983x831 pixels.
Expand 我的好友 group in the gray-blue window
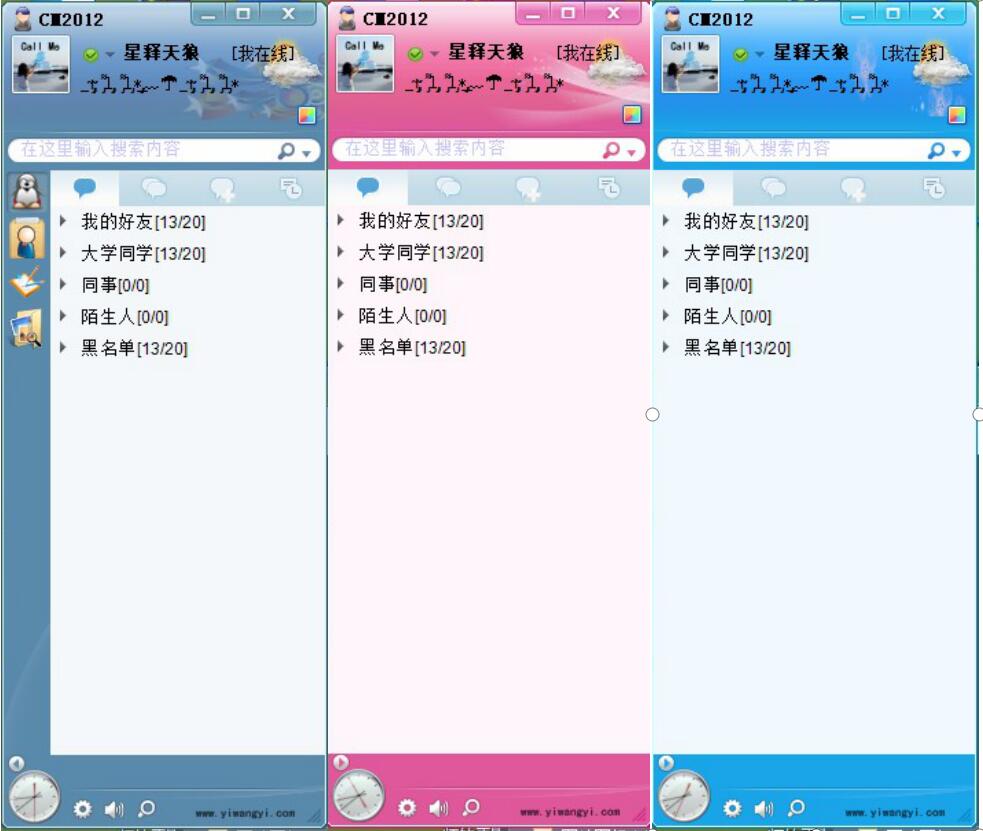pos(63,221)
